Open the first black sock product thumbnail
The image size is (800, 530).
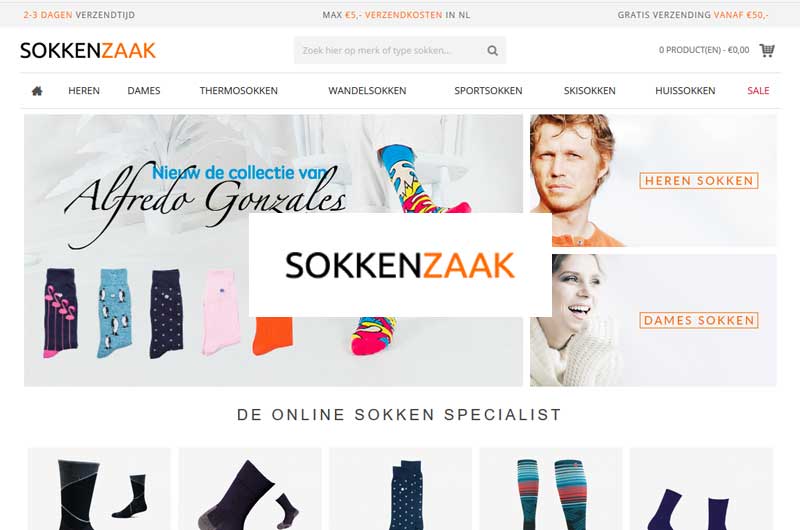[99, 489]
